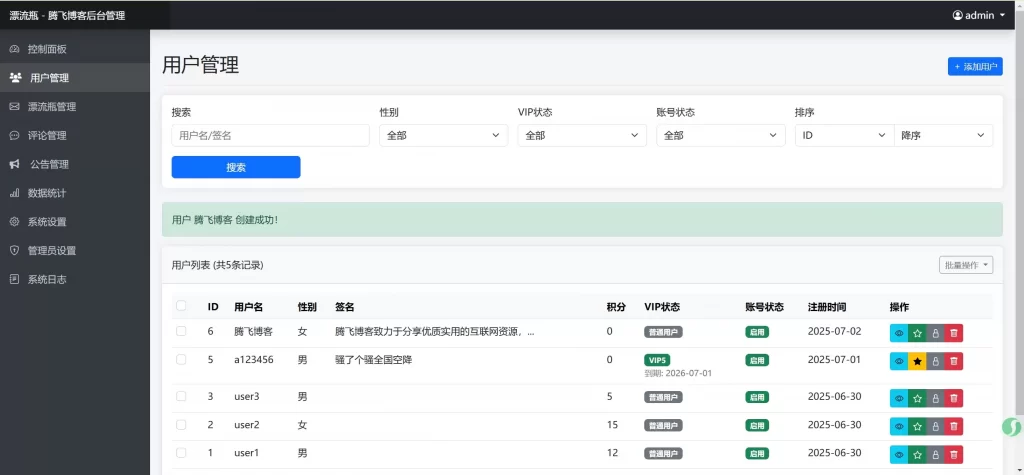Click the admin user avatar icon
Image resolution: width=1024 pixels, height=475 pixels.
click(x=957, y=15)
